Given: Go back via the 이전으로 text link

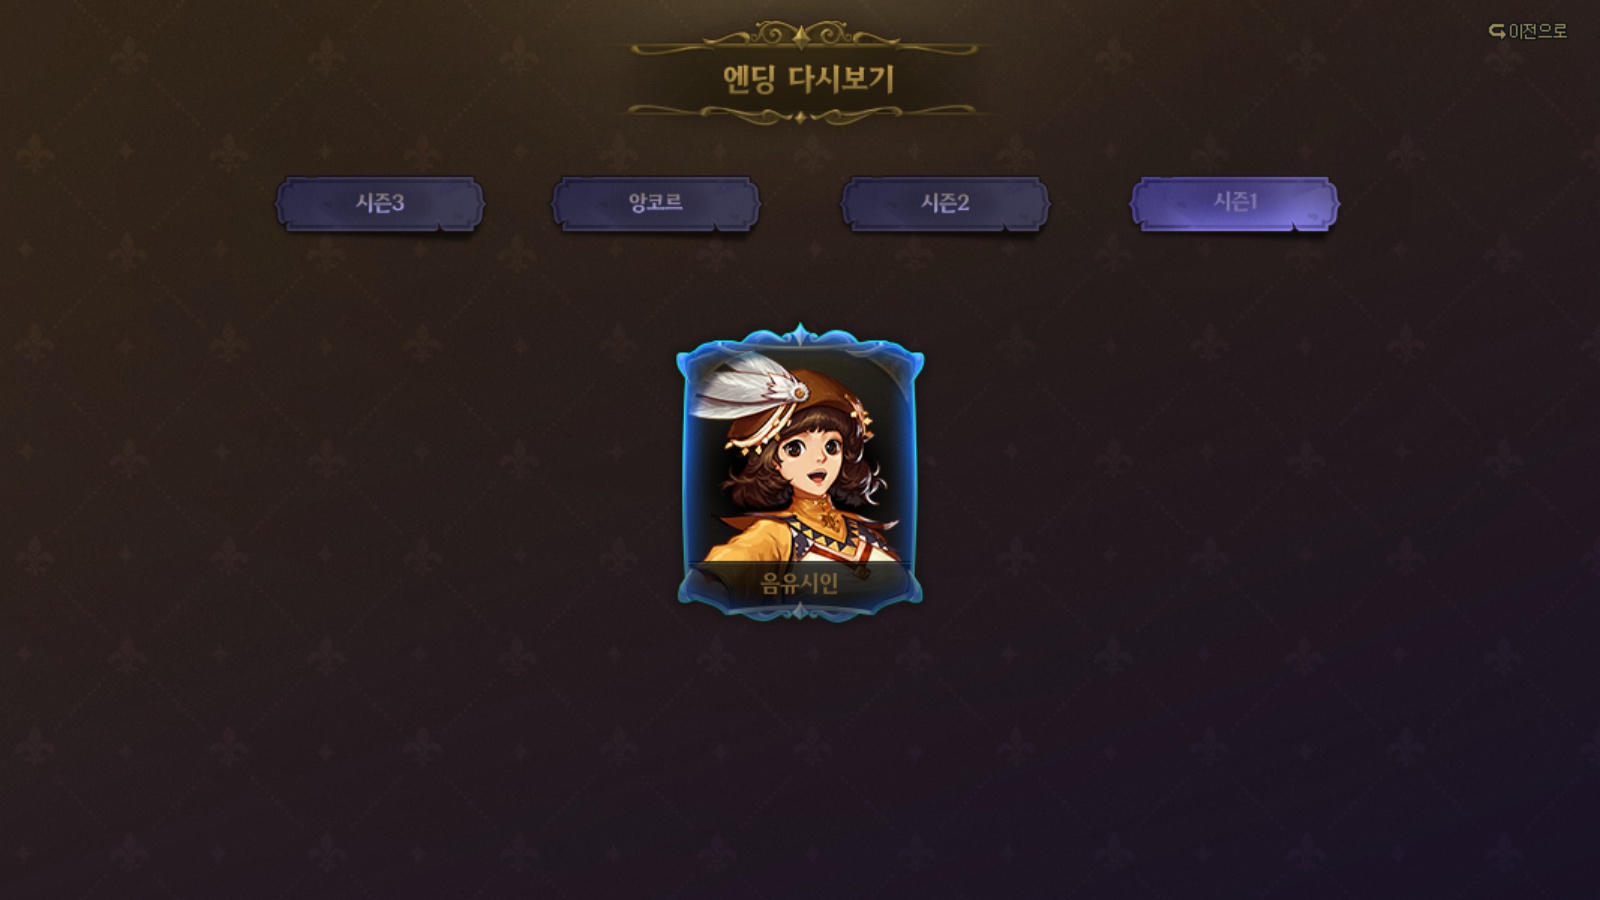Looking at the screenshot, I should pos(1537,32).
